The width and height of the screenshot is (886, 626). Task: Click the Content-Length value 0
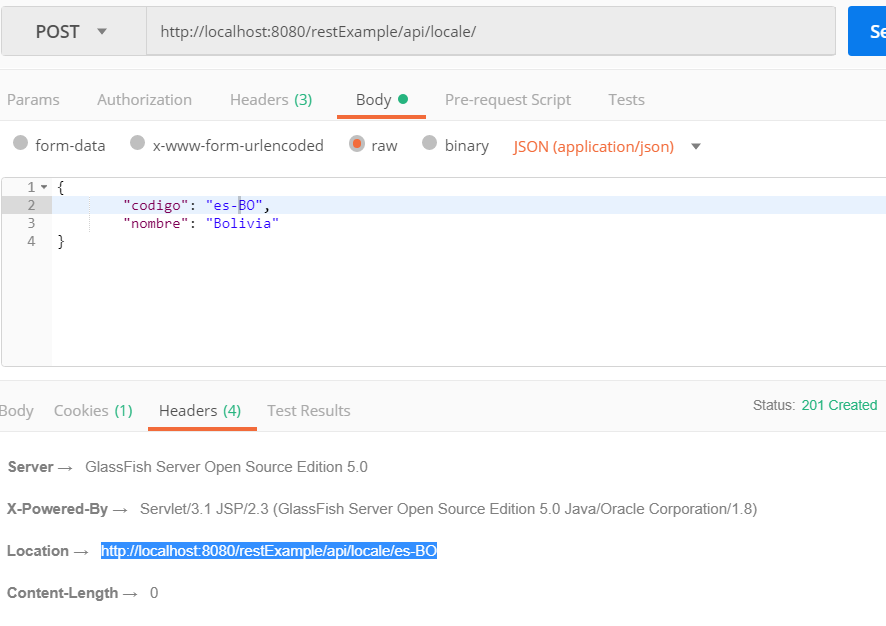[154, 593]
